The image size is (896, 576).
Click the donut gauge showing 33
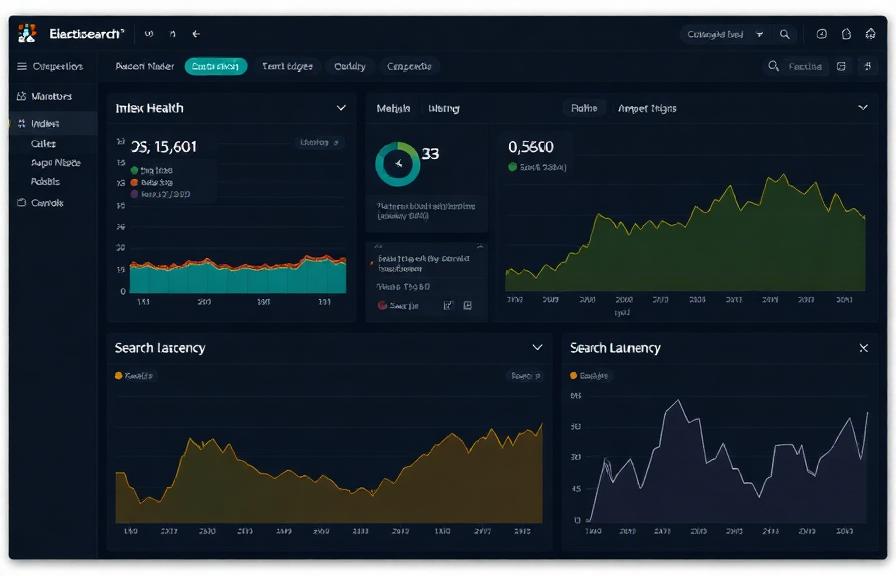point(397,162)
